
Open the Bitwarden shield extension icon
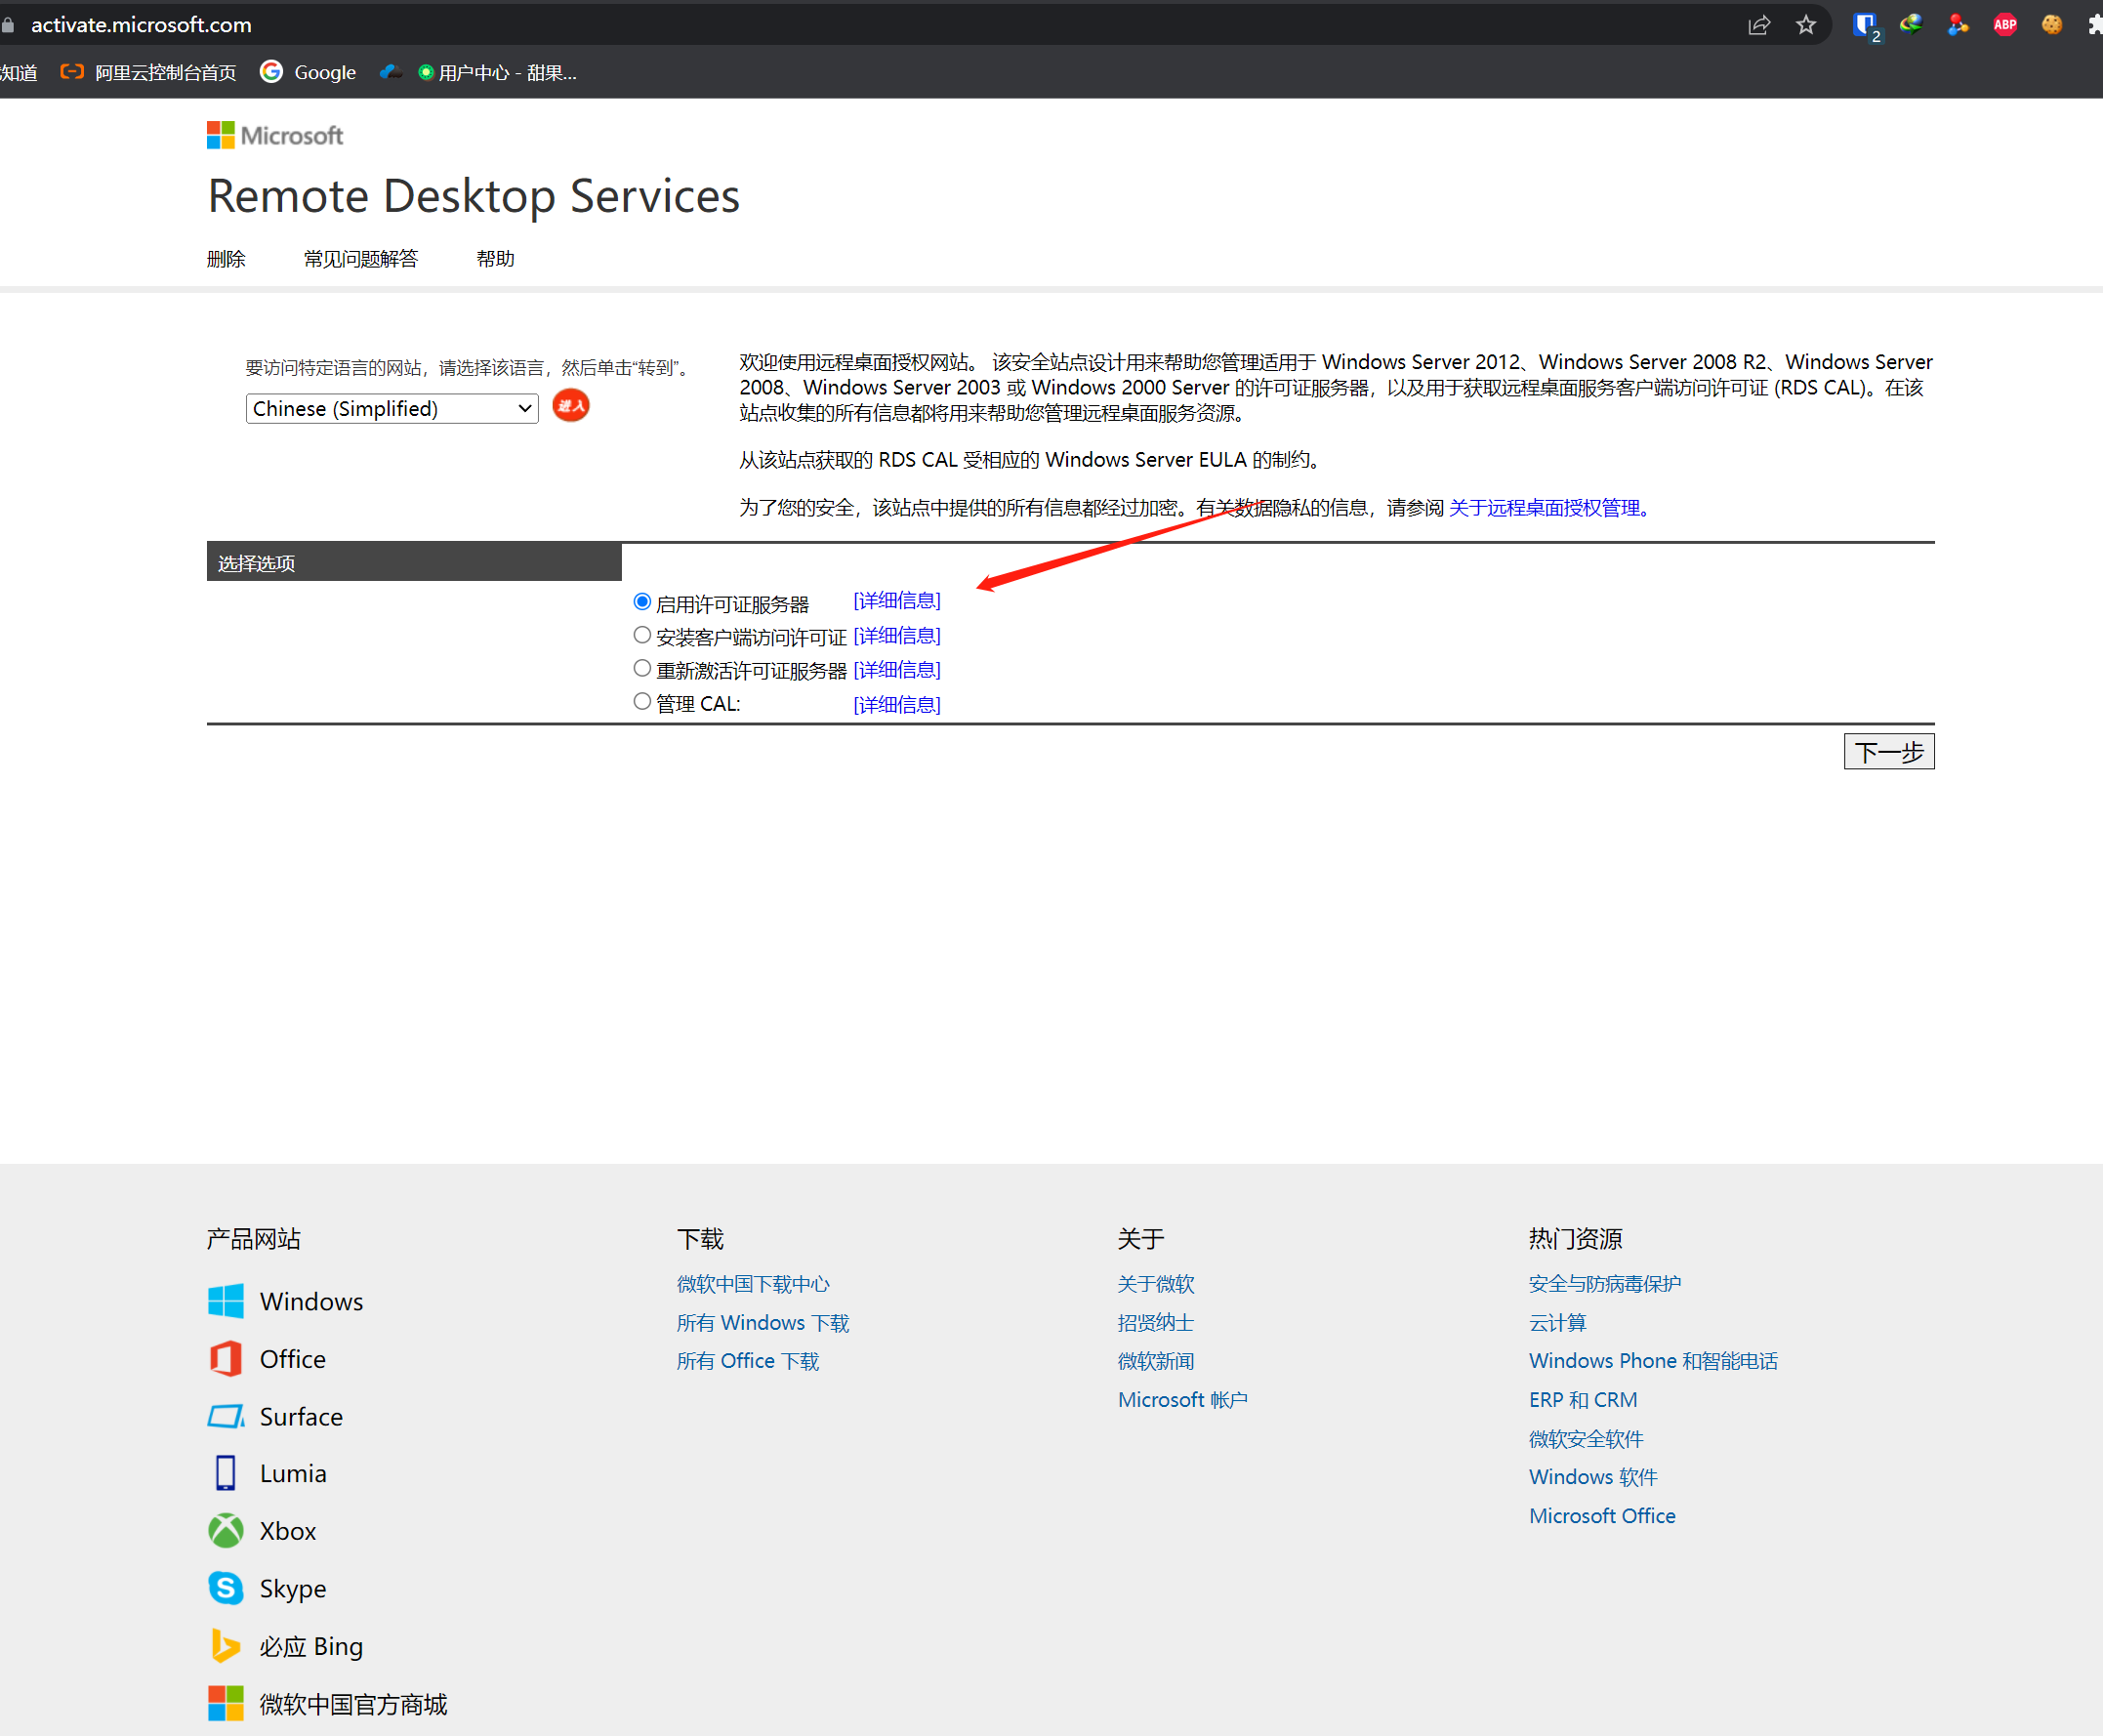coord(1865,25)
